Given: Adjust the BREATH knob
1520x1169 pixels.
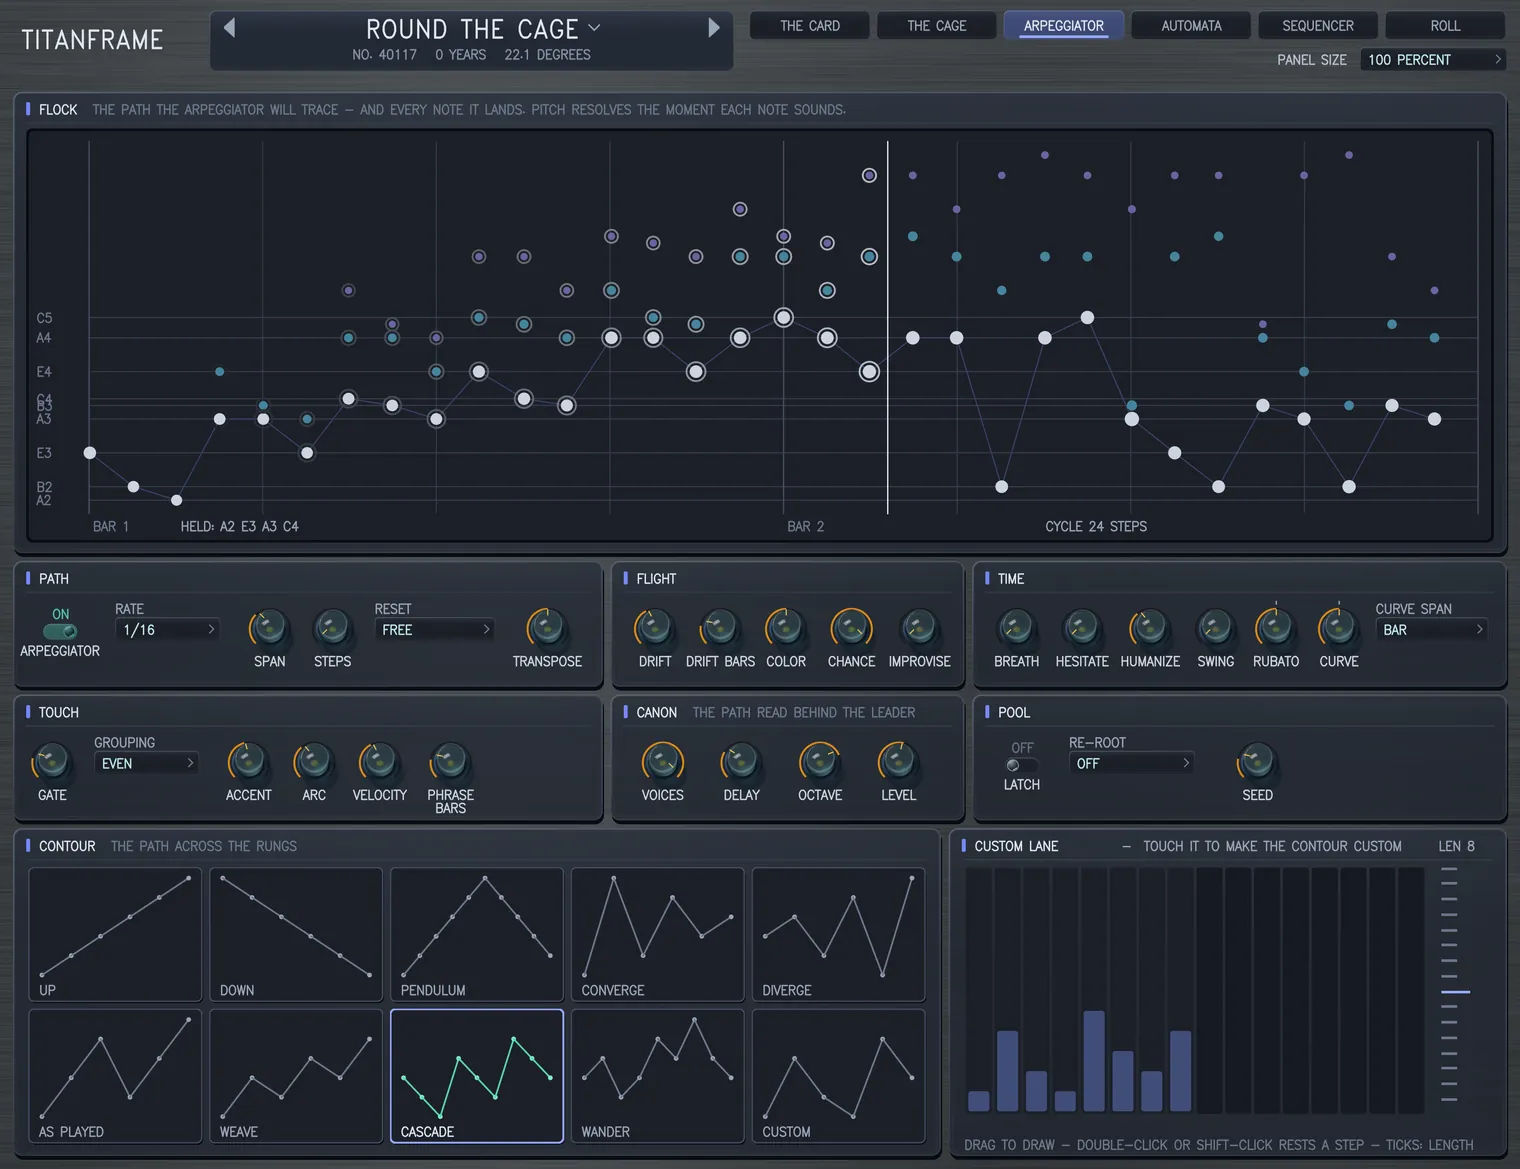Looking at the screenshot, I should point(1016,628).
